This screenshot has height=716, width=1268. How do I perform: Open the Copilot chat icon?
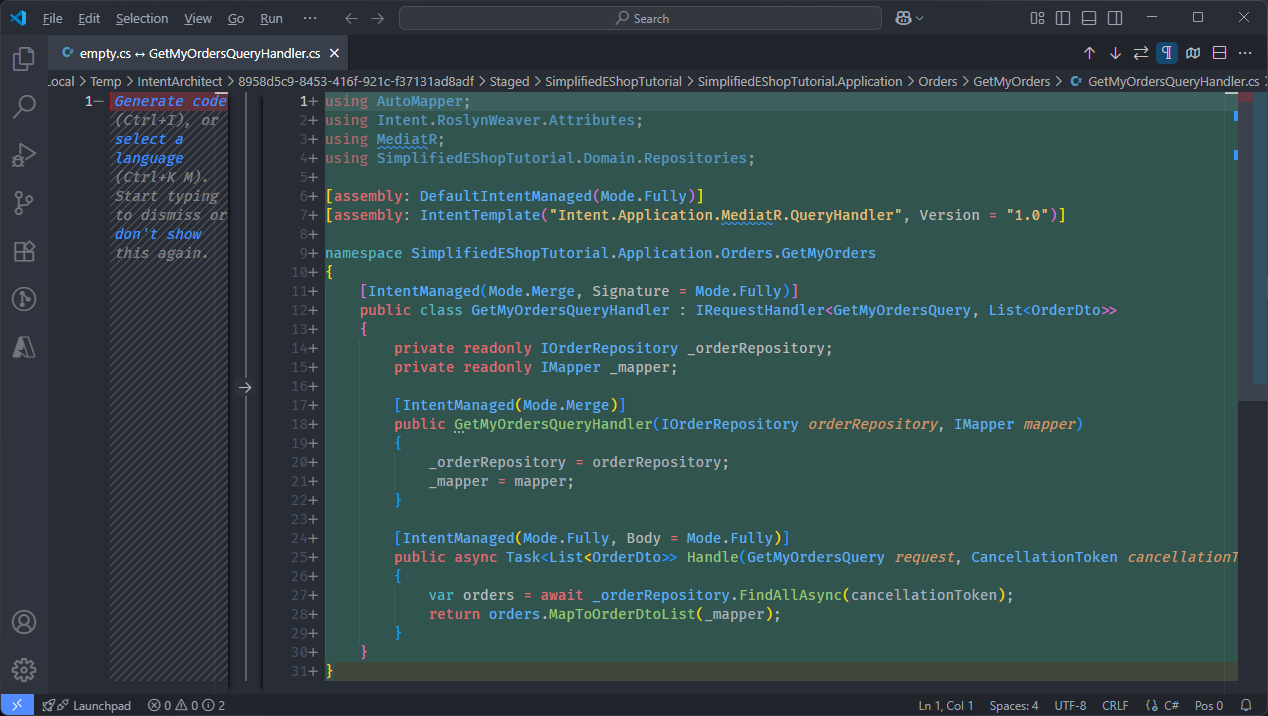[x=903, y=18]
